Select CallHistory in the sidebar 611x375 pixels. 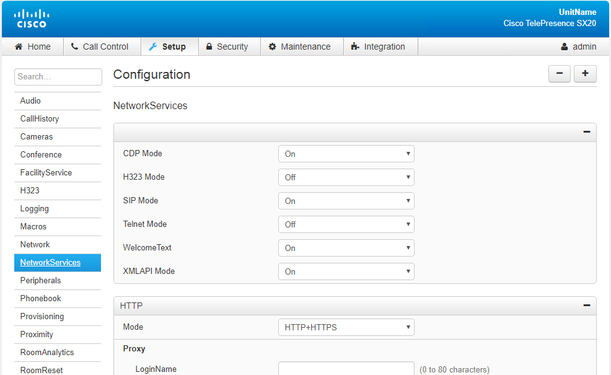(58, 119)
